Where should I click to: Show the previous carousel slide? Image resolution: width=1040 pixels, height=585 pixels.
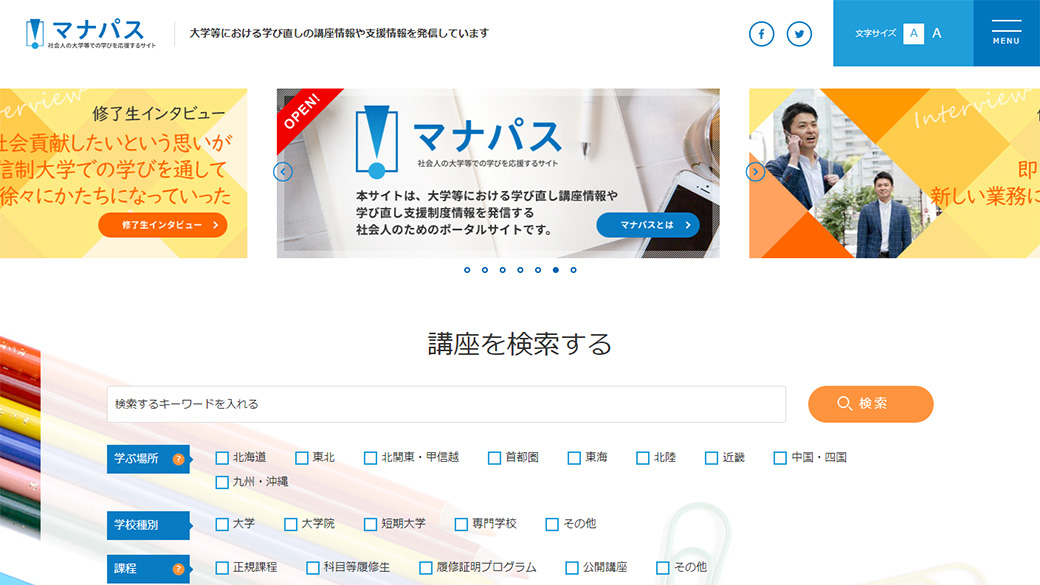(283, 172)
